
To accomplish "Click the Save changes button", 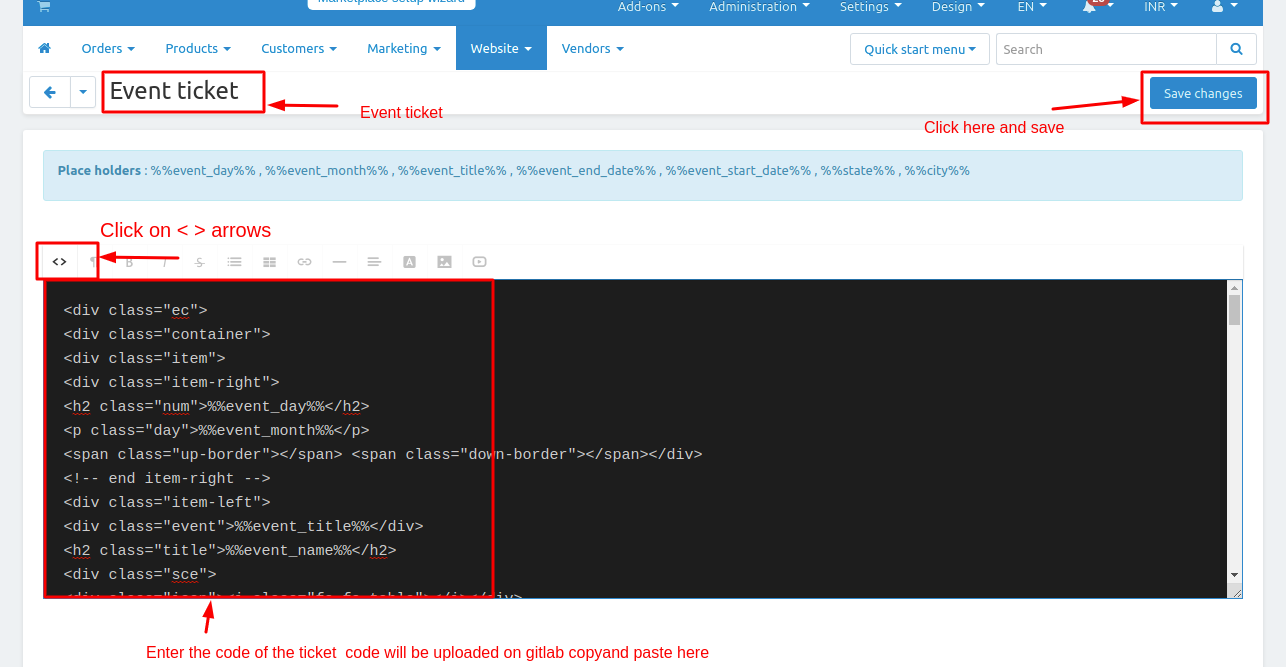I will (x=1202, y=93).
